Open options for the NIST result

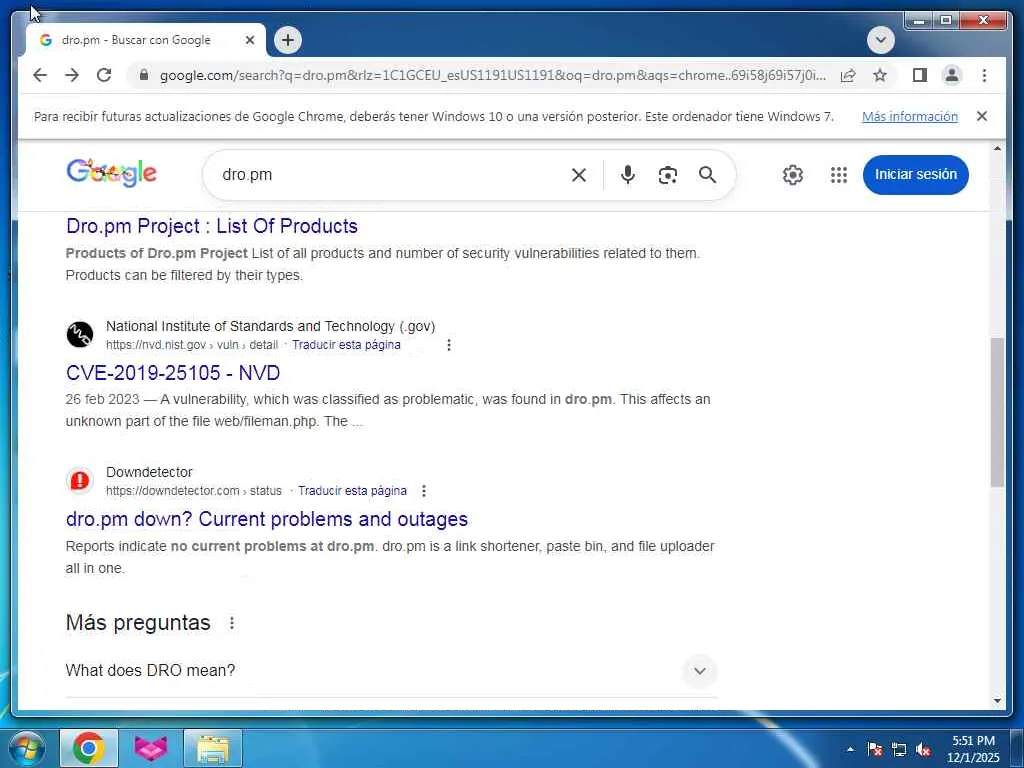click(x=449, y=345)
